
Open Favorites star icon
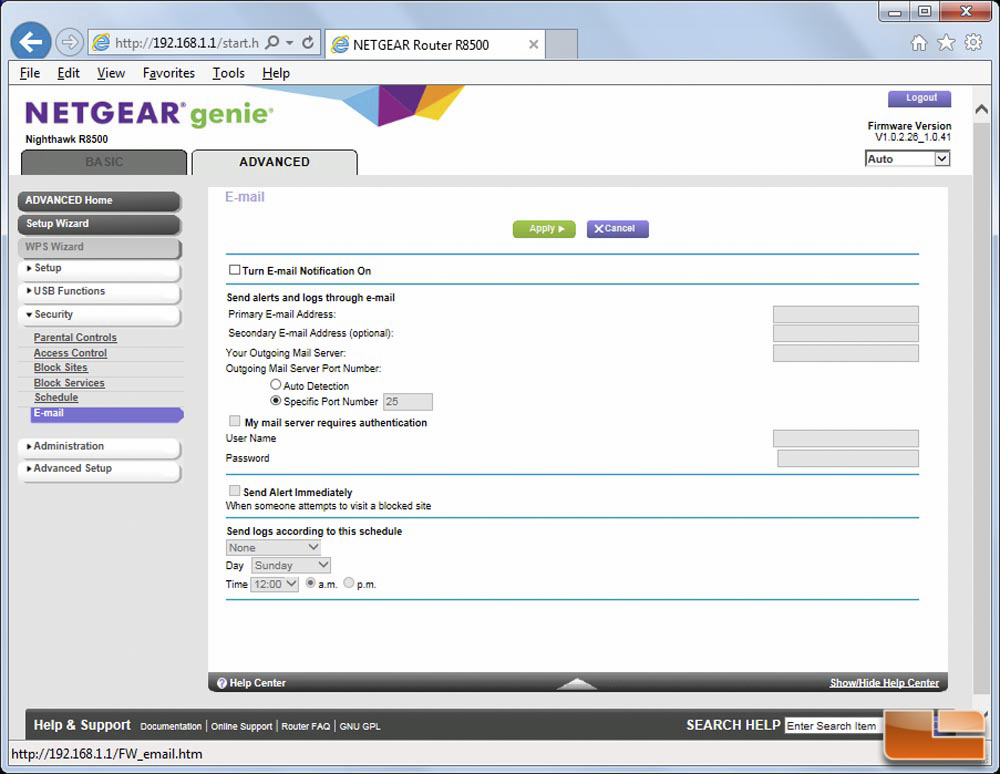pyautogui.click(x=946, y=43)
